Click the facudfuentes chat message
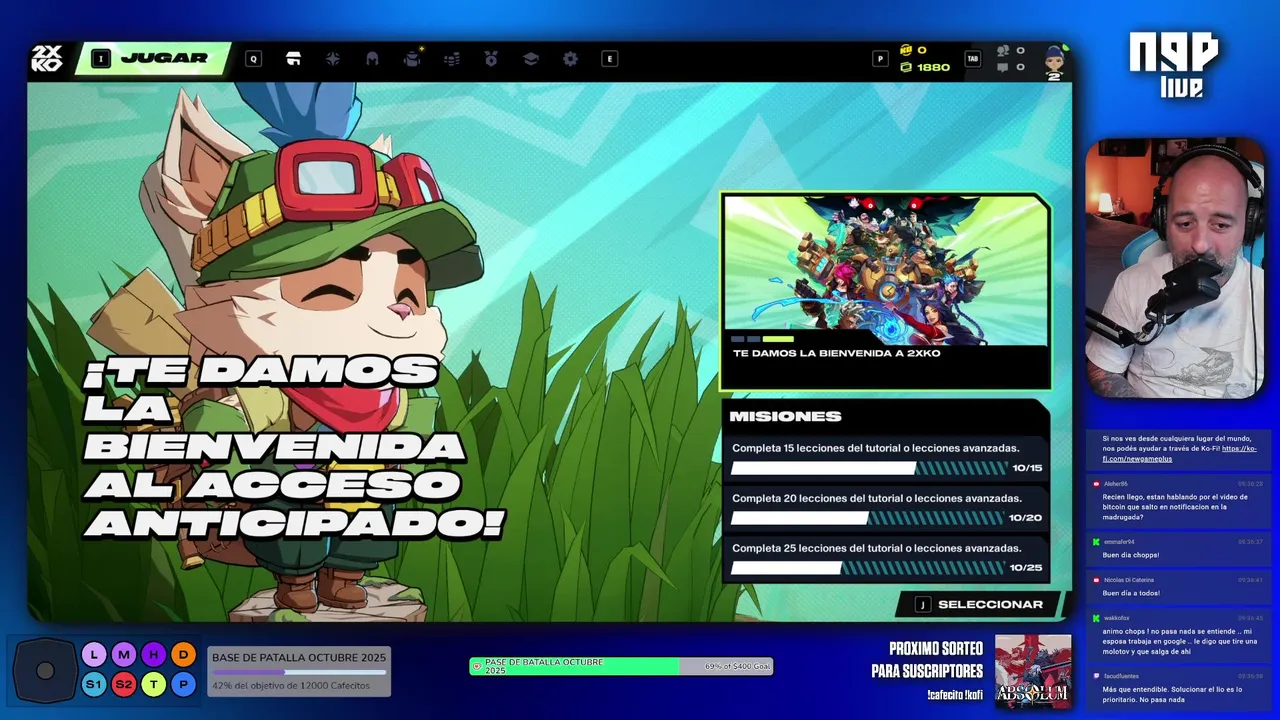 pos(1178,688)
